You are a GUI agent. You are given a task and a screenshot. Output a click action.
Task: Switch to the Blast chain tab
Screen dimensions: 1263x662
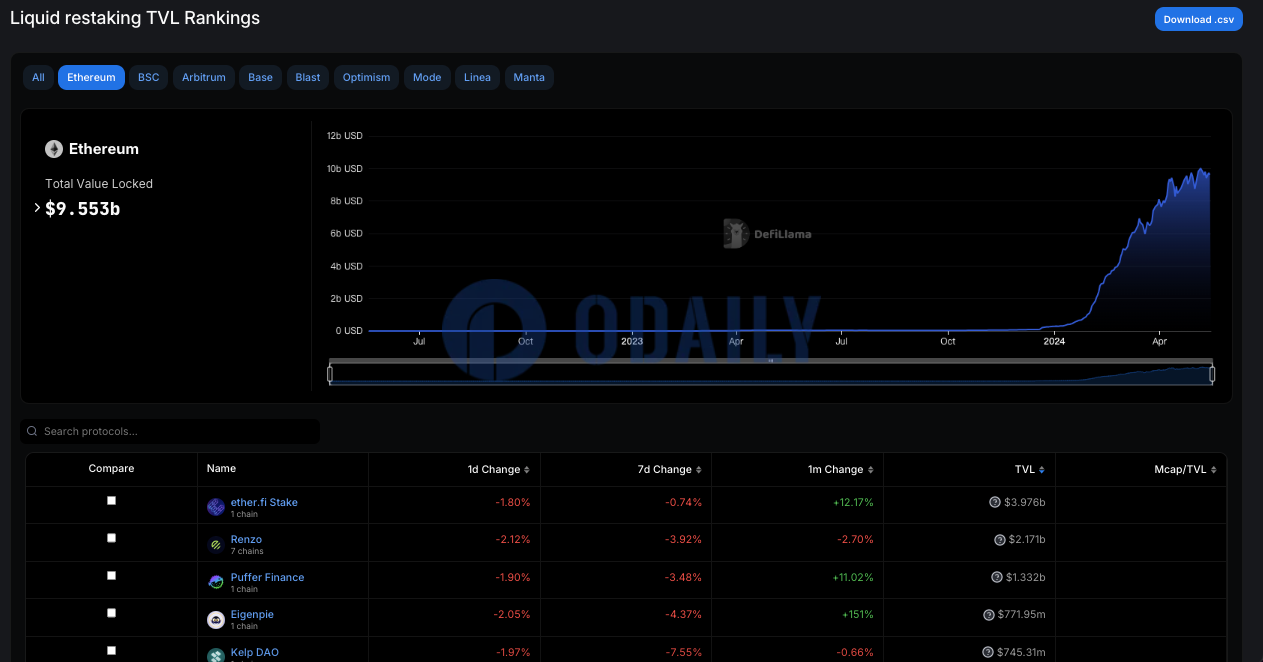click(x=308, y=77)
